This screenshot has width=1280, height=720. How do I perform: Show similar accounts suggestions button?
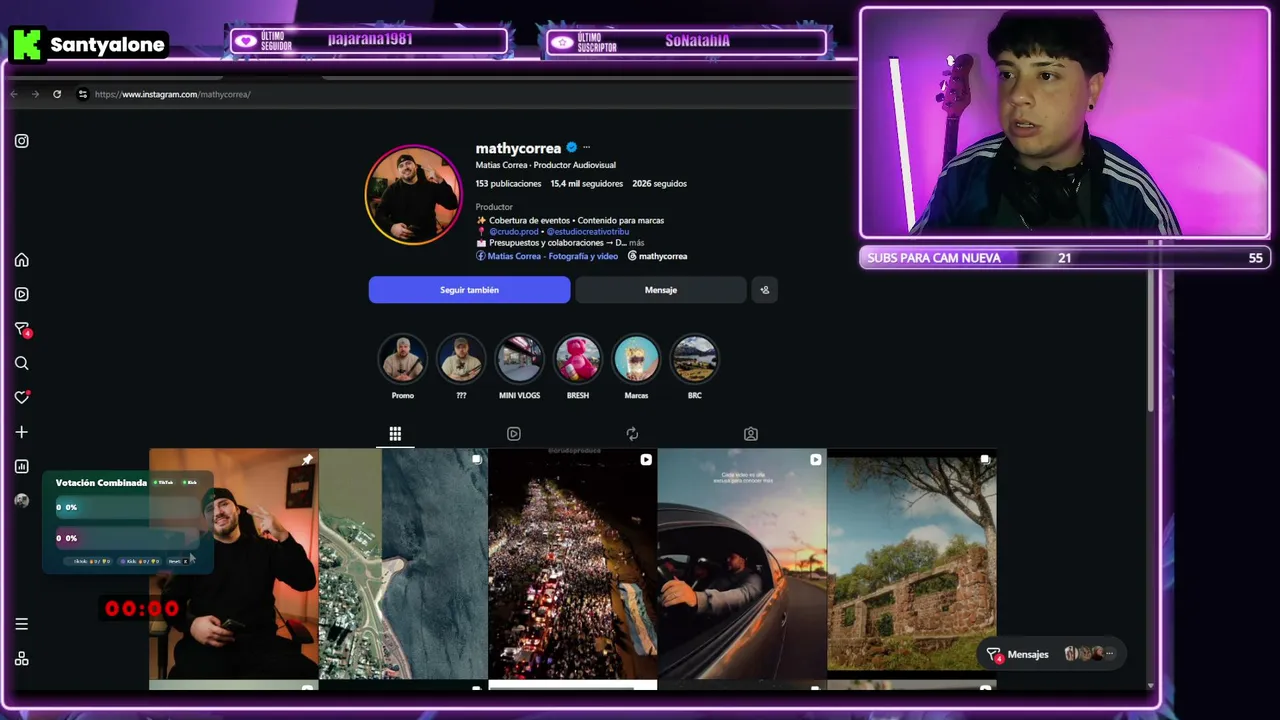coord(765,290)
